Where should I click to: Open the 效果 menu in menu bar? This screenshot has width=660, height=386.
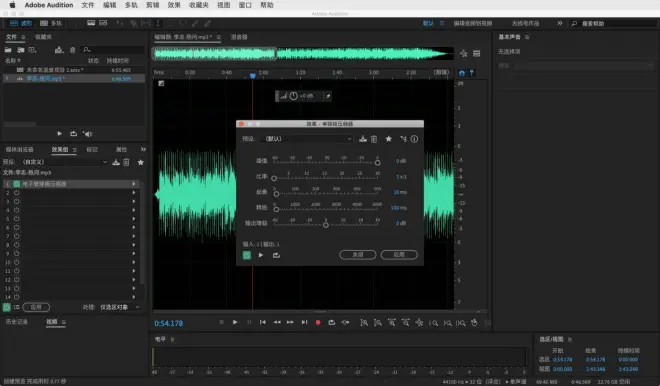click(x=174, y=5)
